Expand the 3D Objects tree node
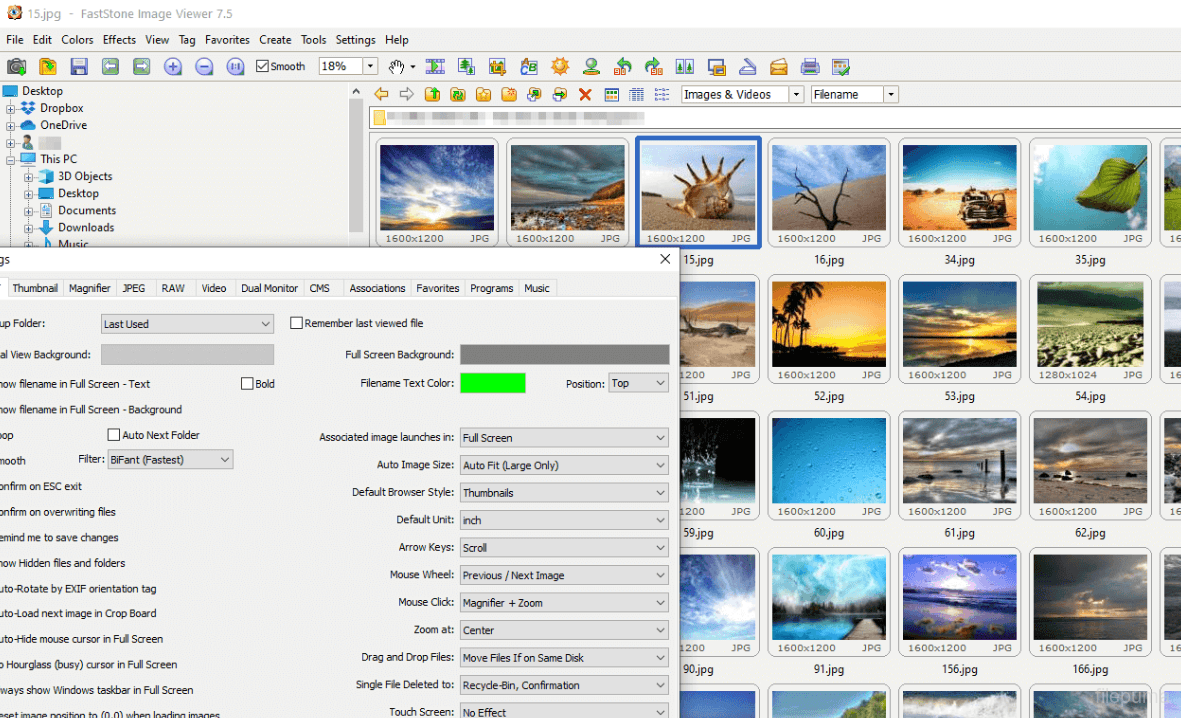 pos(29,177)
